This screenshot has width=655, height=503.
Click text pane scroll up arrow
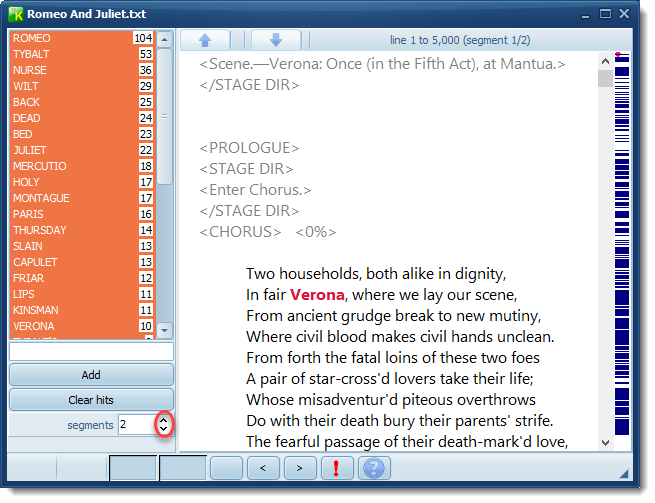coord(605,62)
